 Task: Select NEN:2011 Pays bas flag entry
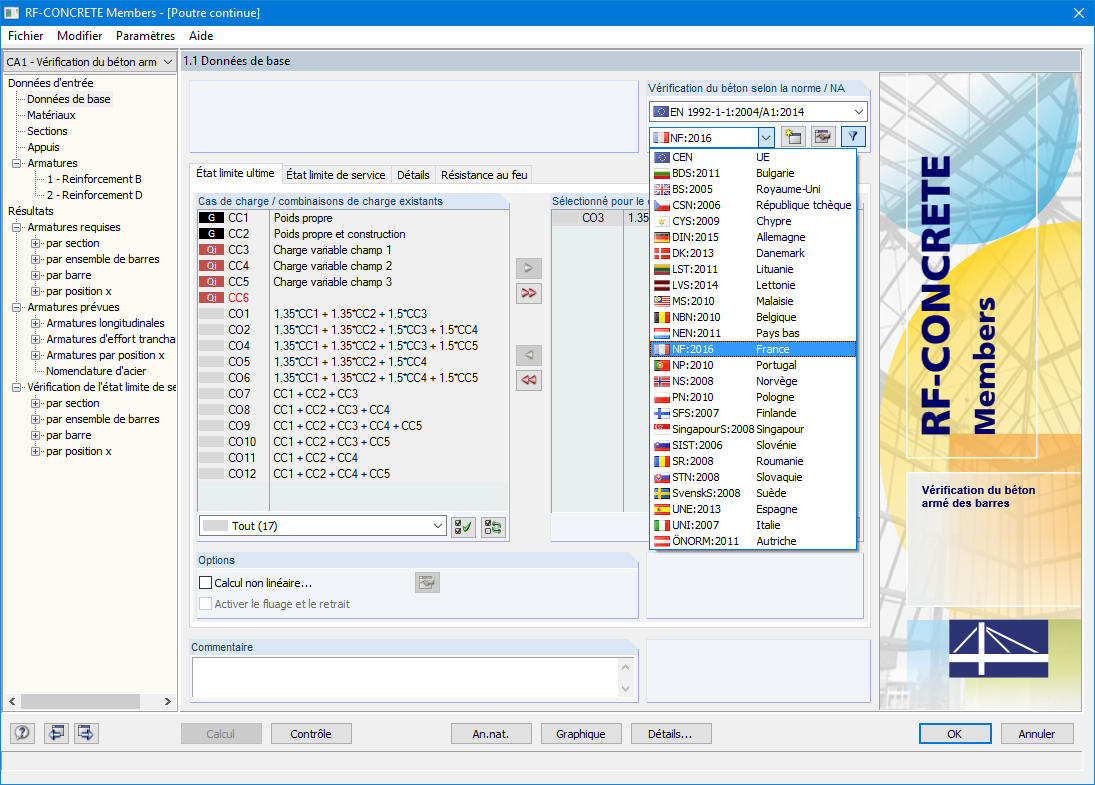click(753, 333)
